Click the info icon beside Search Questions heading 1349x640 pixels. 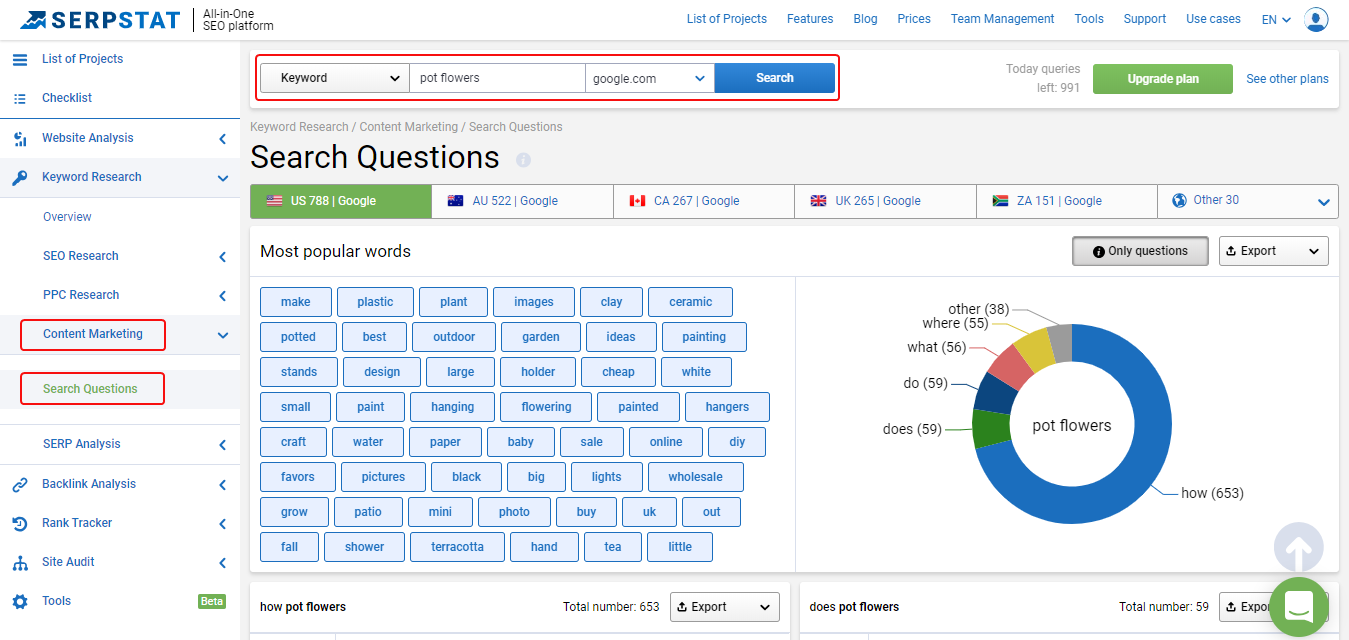point(522,158)
